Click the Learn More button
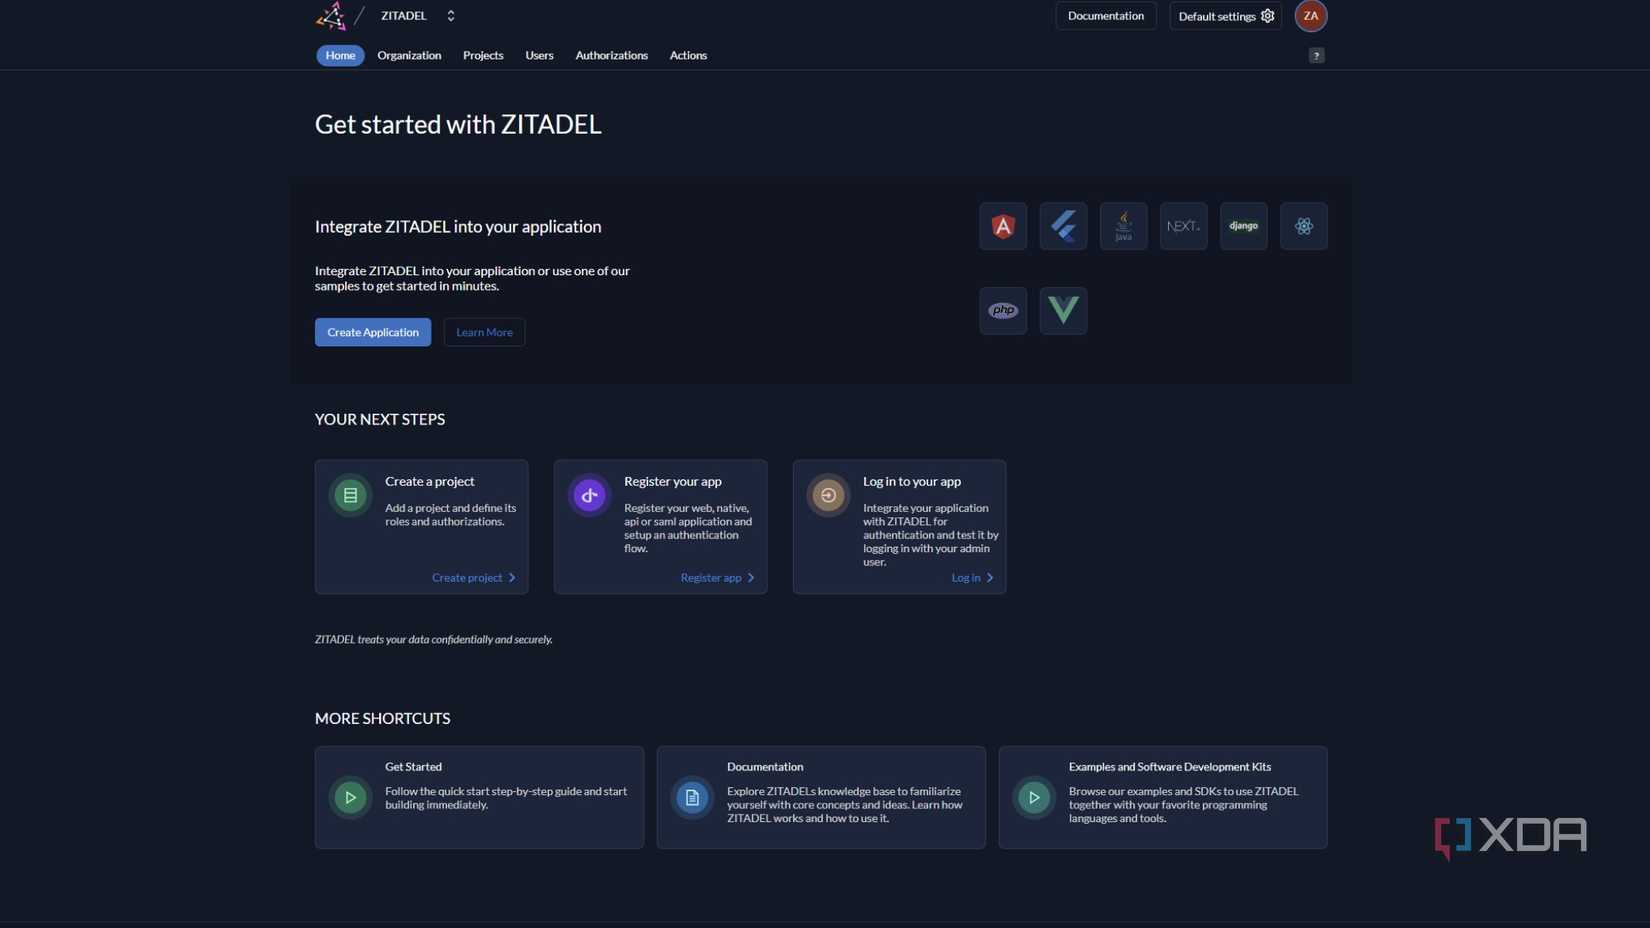The width and height of the screenshot is (1650, 928). [484, 332]
